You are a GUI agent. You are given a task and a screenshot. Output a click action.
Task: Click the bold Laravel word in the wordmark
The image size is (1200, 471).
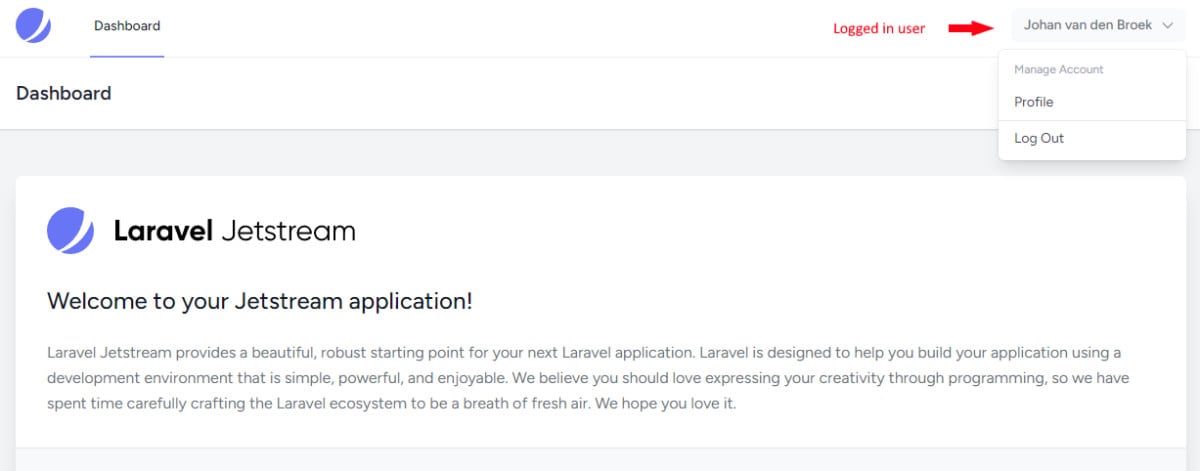[x=163, y=231]
